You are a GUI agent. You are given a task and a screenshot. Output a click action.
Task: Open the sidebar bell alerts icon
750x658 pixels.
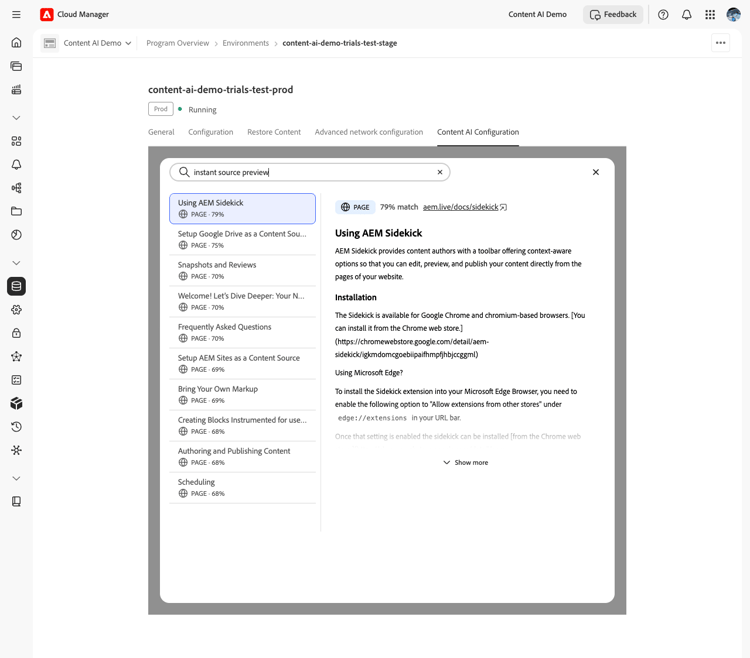pyautogui.click(x=16, y=164)
